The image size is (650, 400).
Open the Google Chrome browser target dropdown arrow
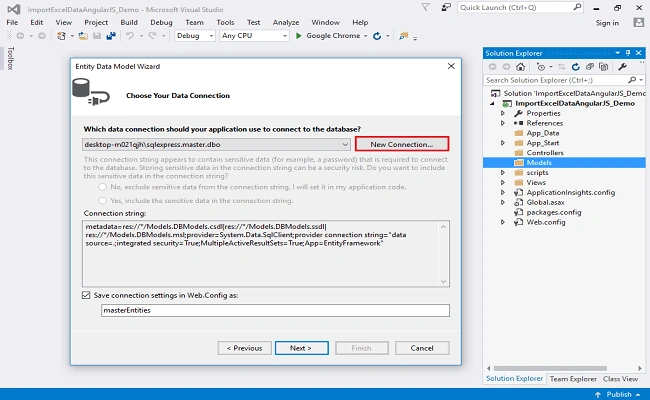coord(366,36)
